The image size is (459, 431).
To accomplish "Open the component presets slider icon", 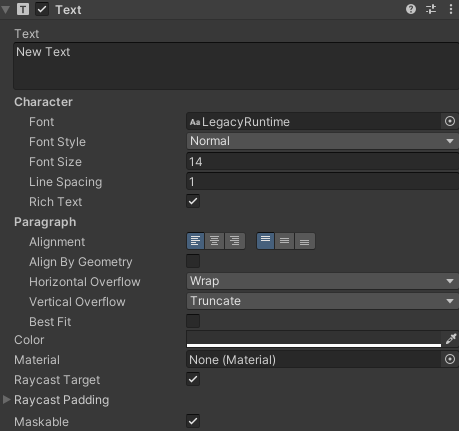I will click(431, 9).
